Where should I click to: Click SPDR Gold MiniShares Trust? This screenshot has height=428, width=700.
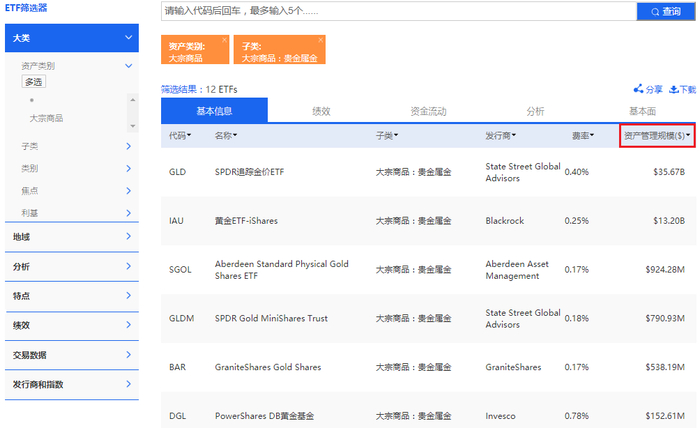271,318
